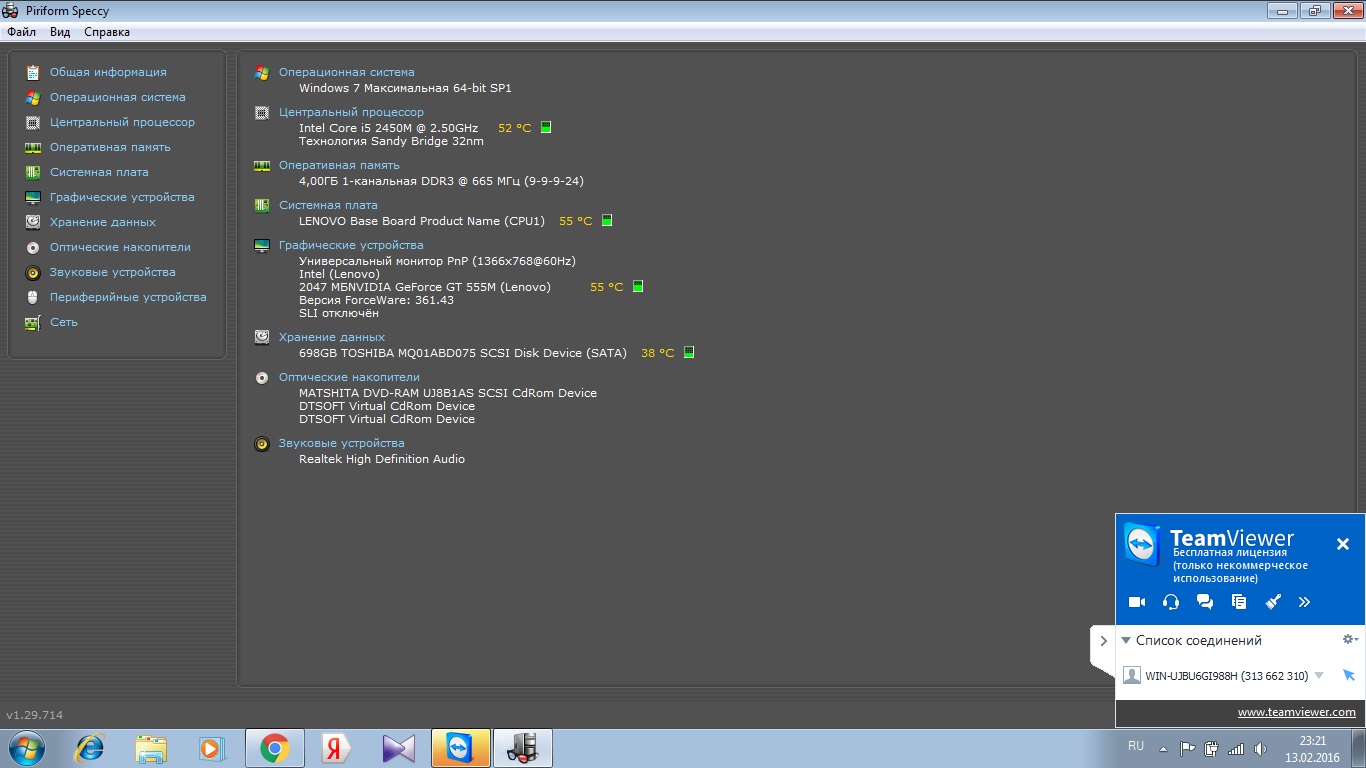Click the WIN-UJBU6GI988H connection entry
Image resolution: width=1366 pixels, height=768 pixels.
click(1226, 676)
